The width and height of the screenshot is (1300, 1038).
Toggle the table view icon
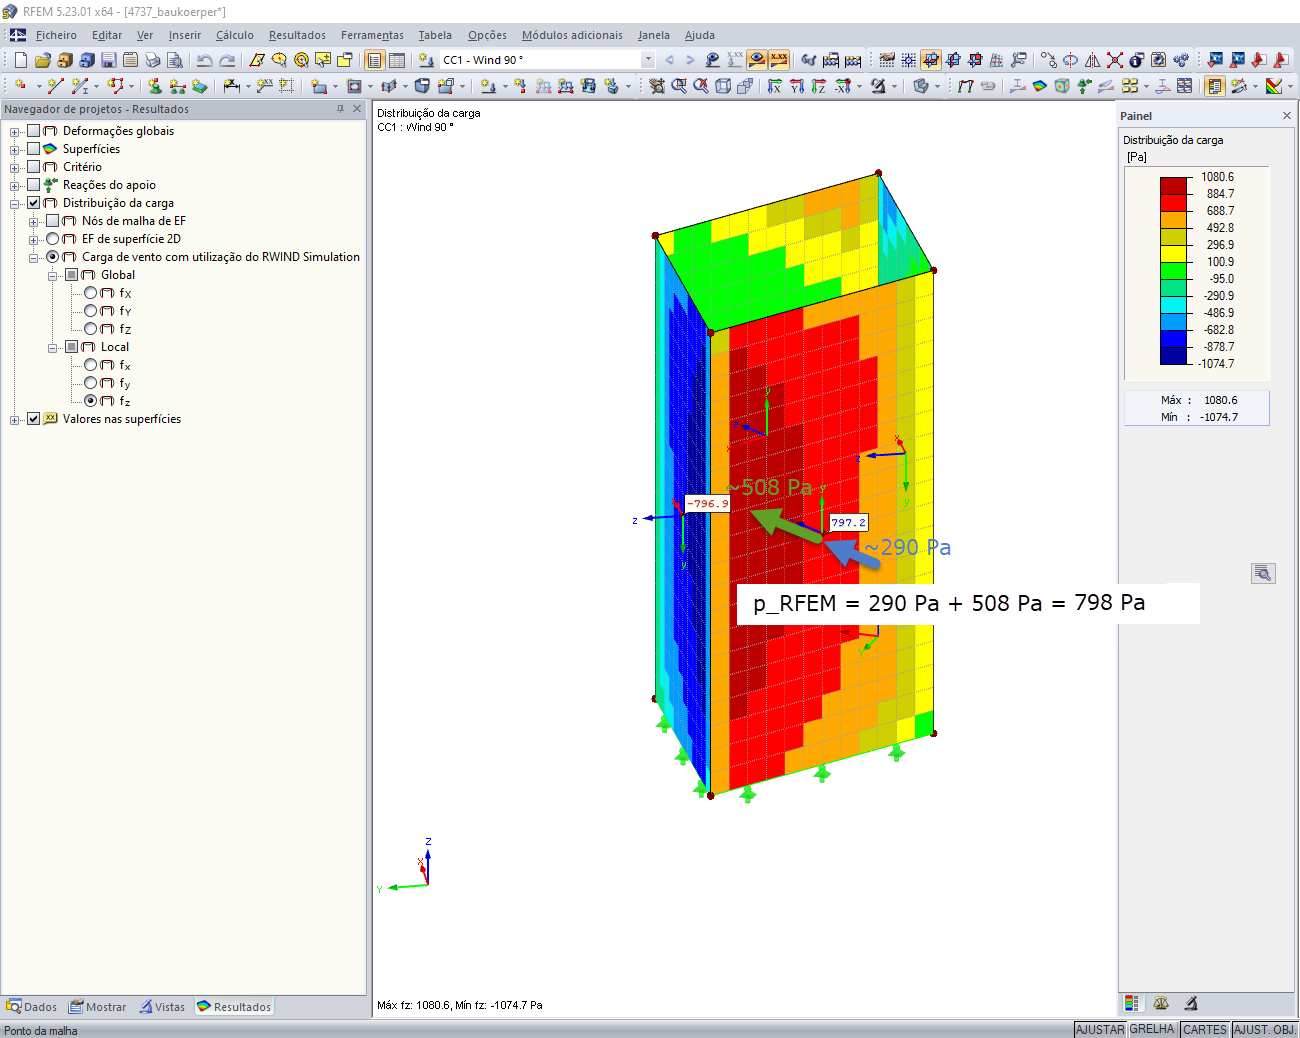click(x=397, y=60)
